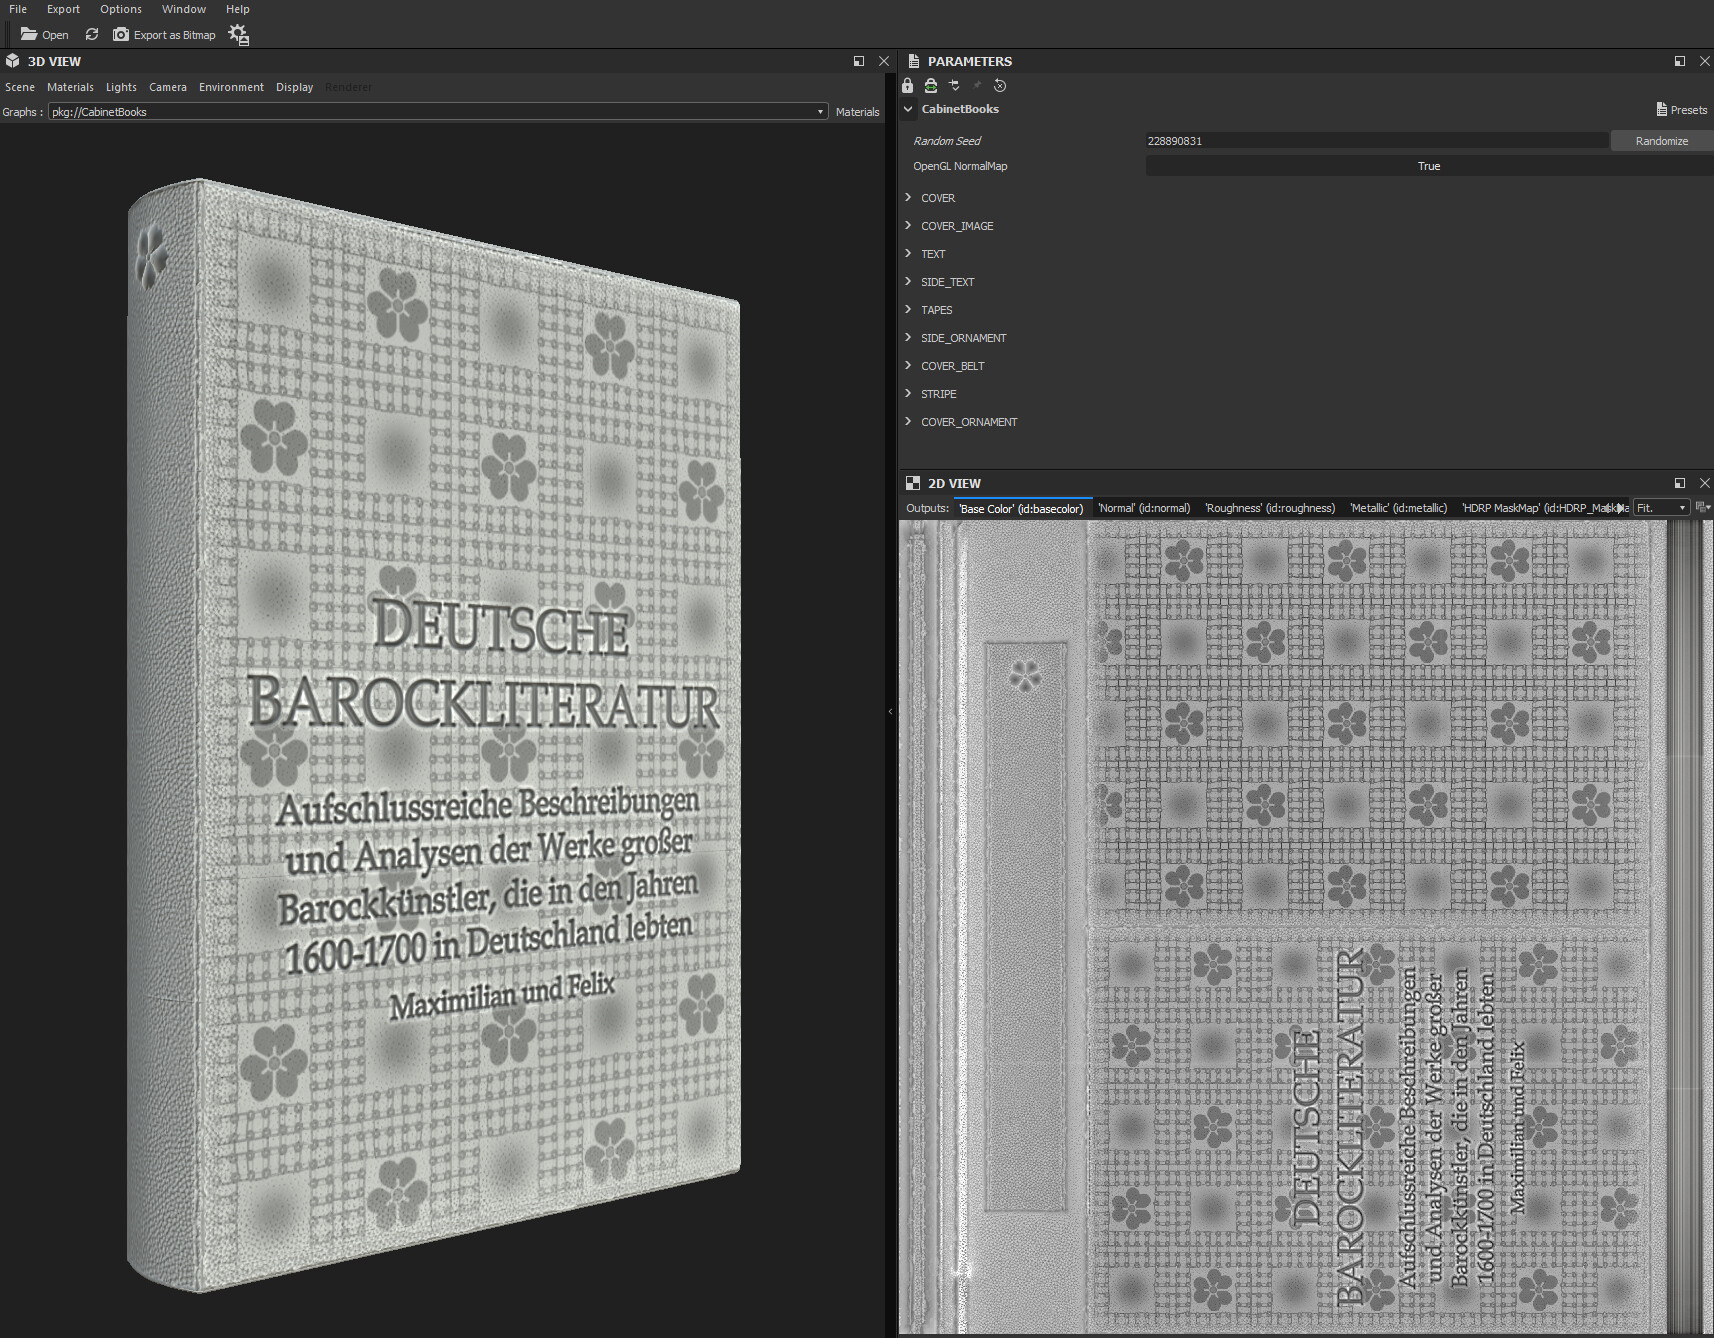Click the Presets document icon
Viewport: 1714px width, 1338px height.
(1662, 110)
